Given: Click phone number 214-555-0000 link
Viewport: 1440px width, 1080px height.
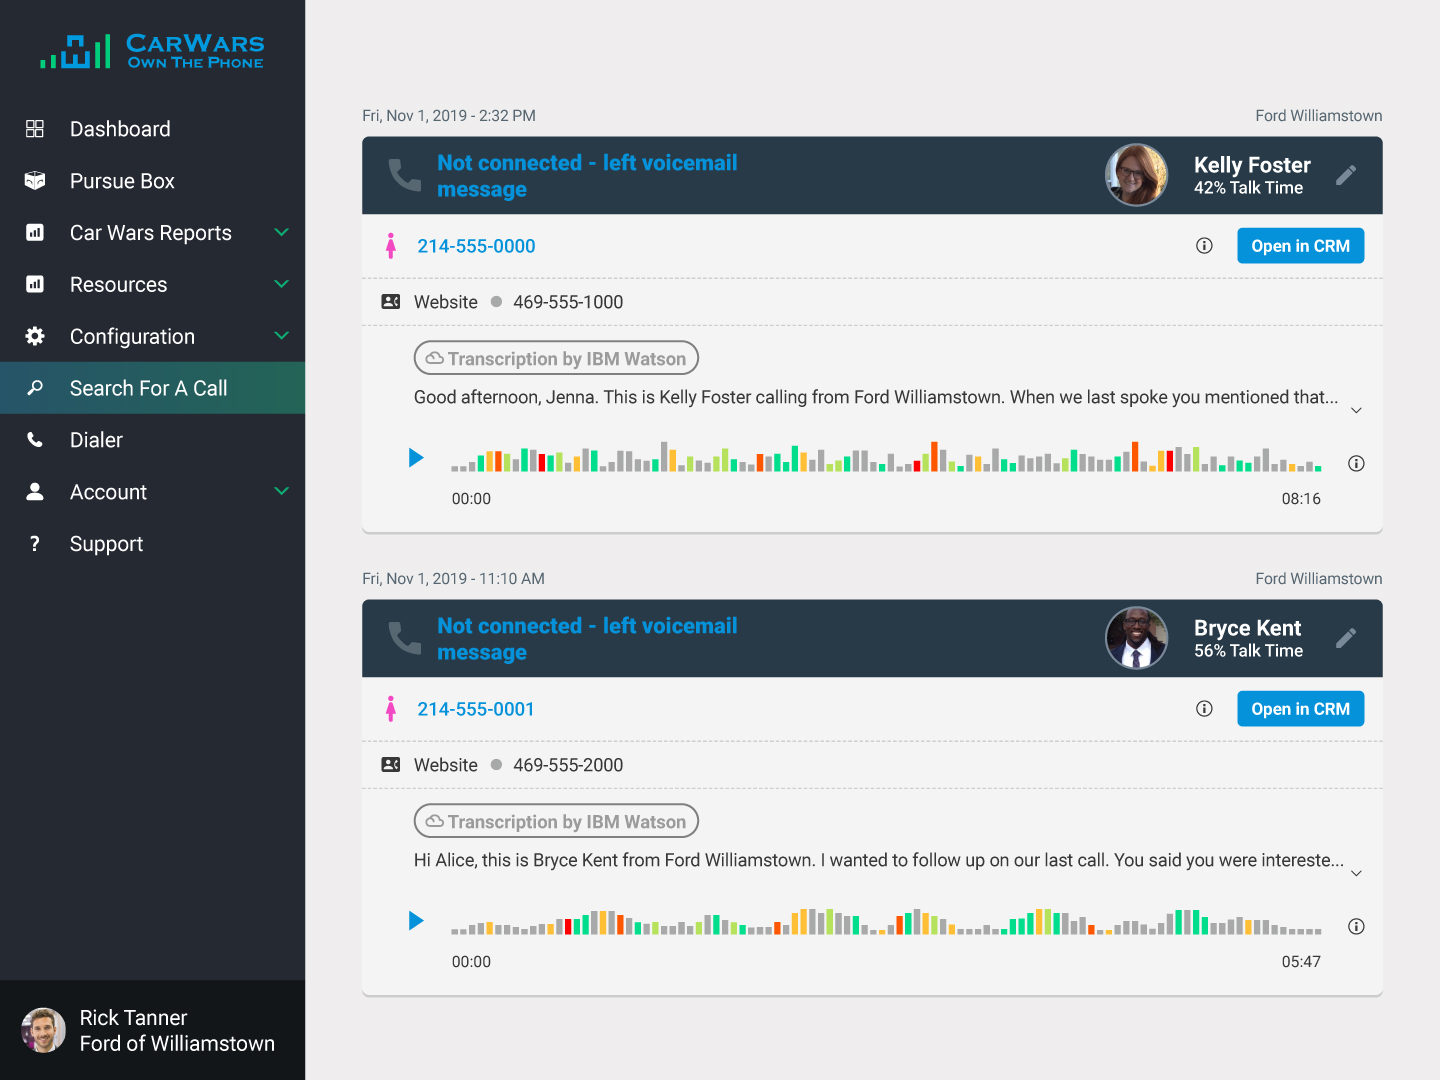Looking at the screenshot, I should 476,246.
